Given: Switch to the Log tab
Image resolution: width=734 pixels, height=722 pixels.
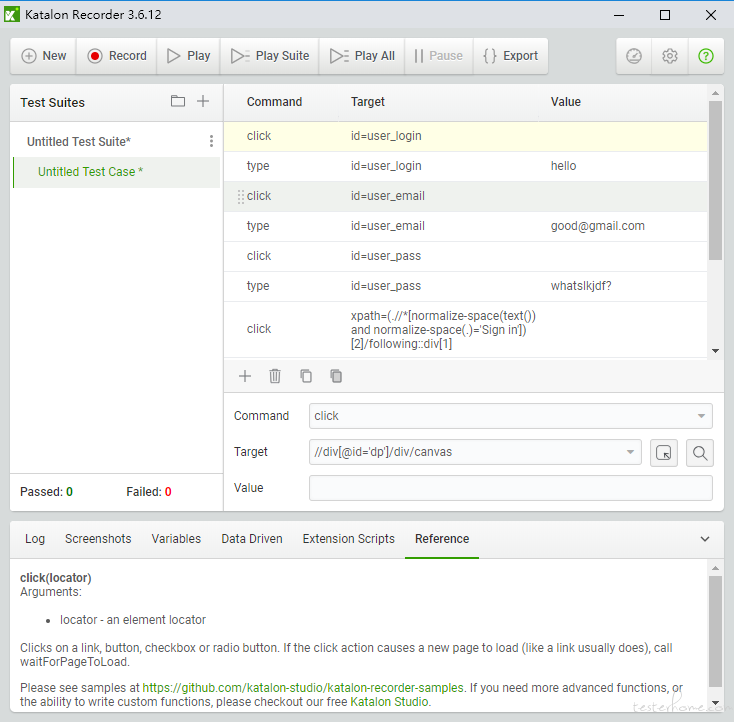Looking at the screenshot, I should tap(35, 539).
